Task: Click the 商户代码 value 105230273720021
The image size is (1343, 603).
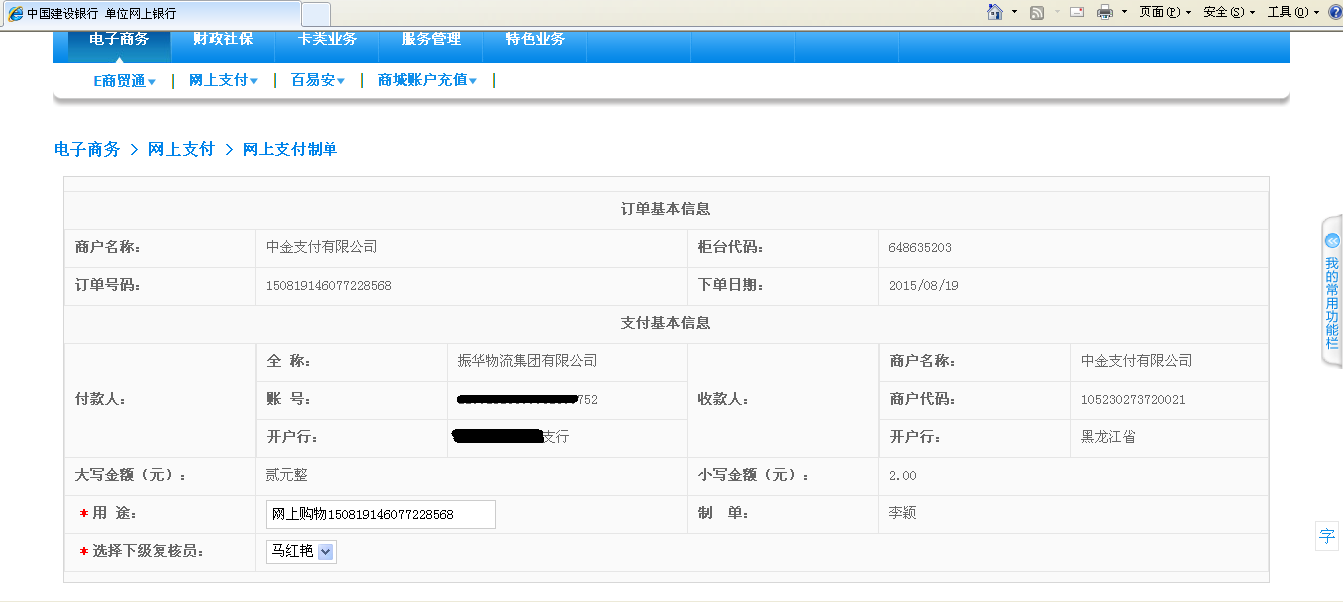Action: [x=1133, y=400]
